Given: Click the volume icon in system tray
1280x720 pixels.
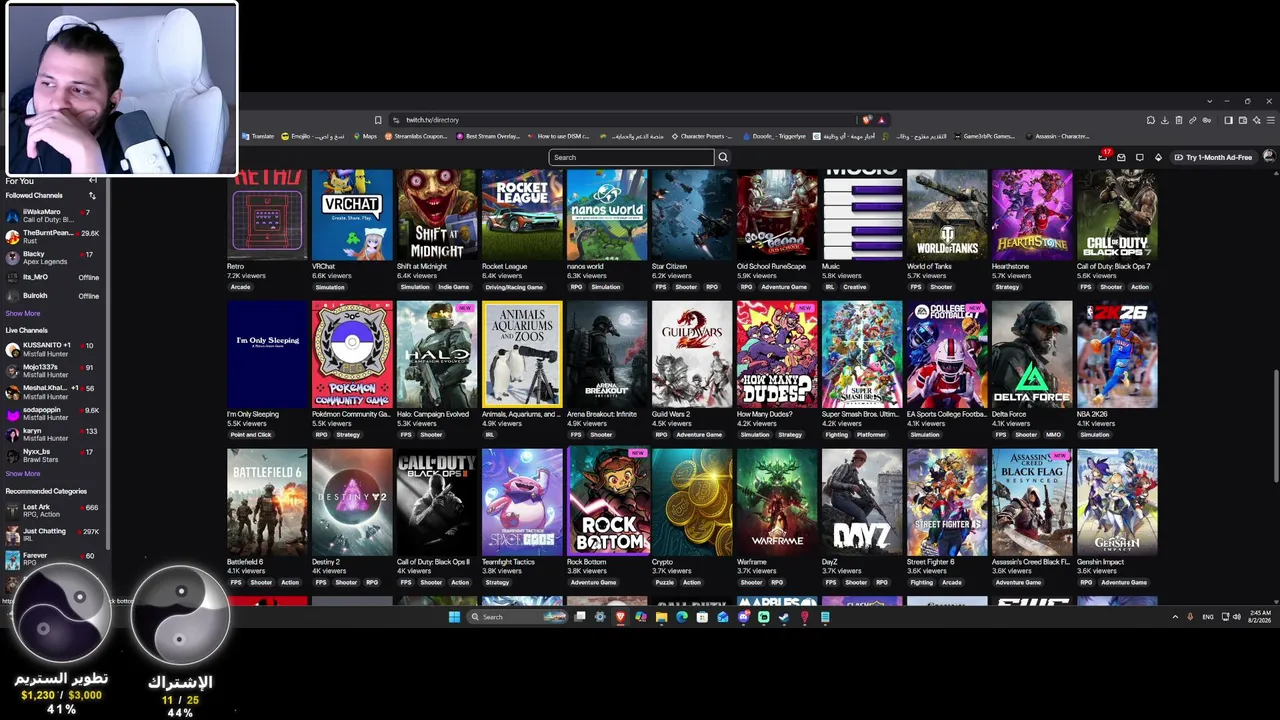Looking at the screenshot, I should 1237,617.
